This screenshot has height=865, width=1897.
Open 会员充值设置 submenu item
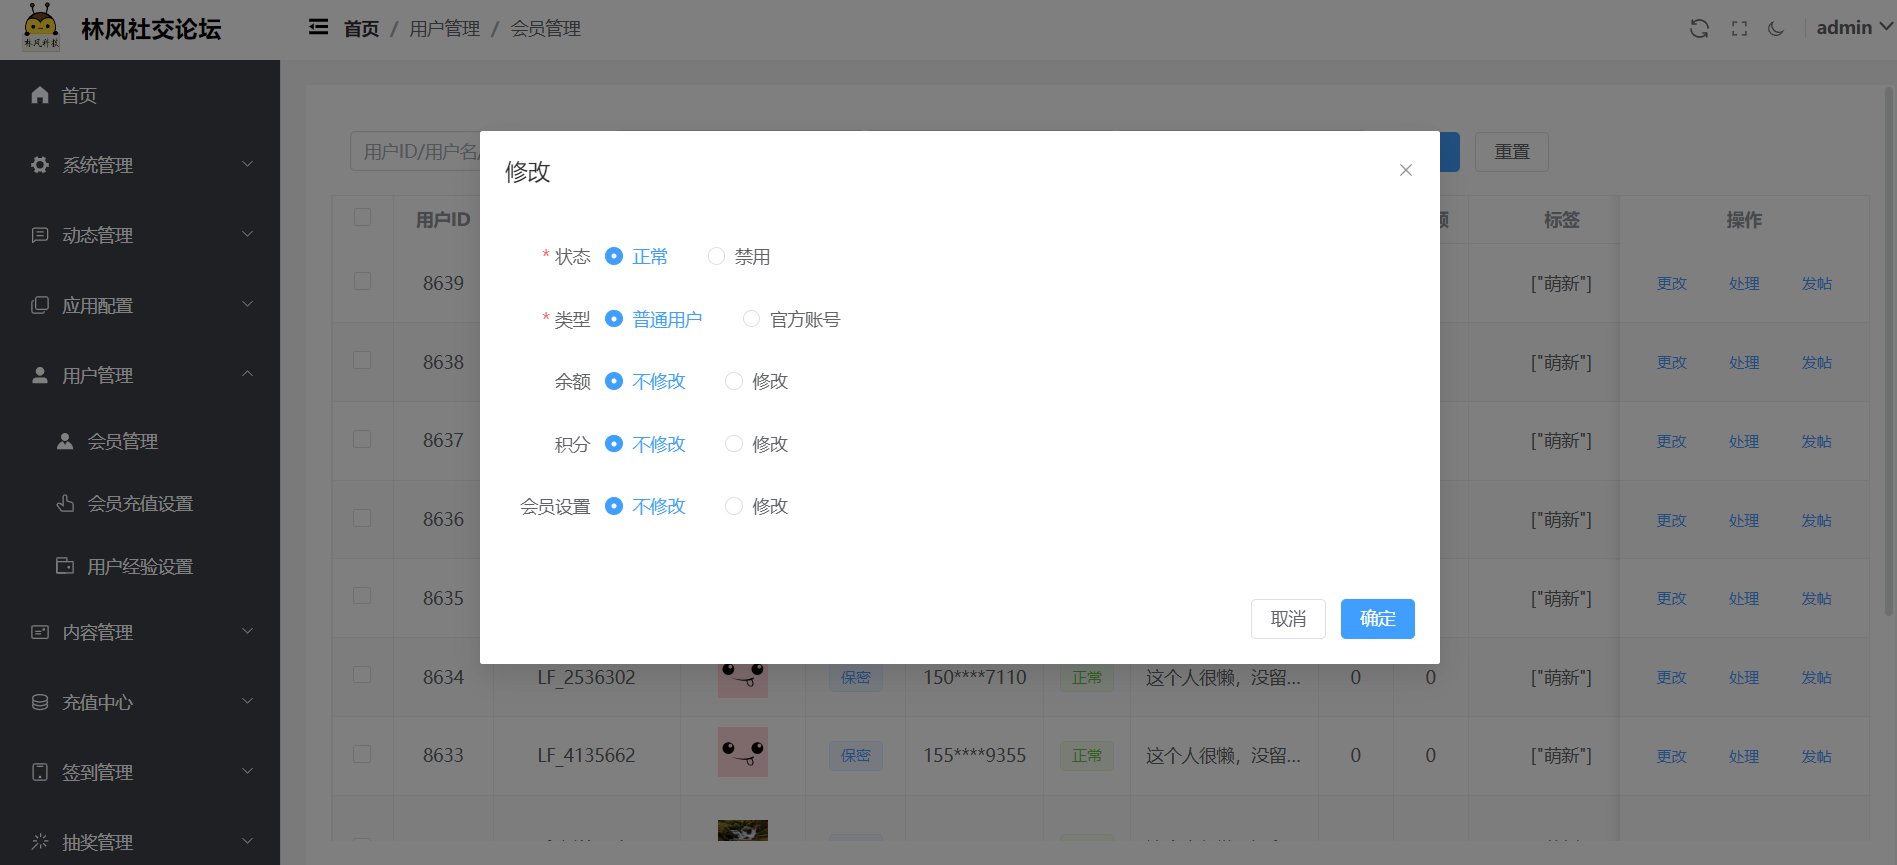click(x=140, y=503)
